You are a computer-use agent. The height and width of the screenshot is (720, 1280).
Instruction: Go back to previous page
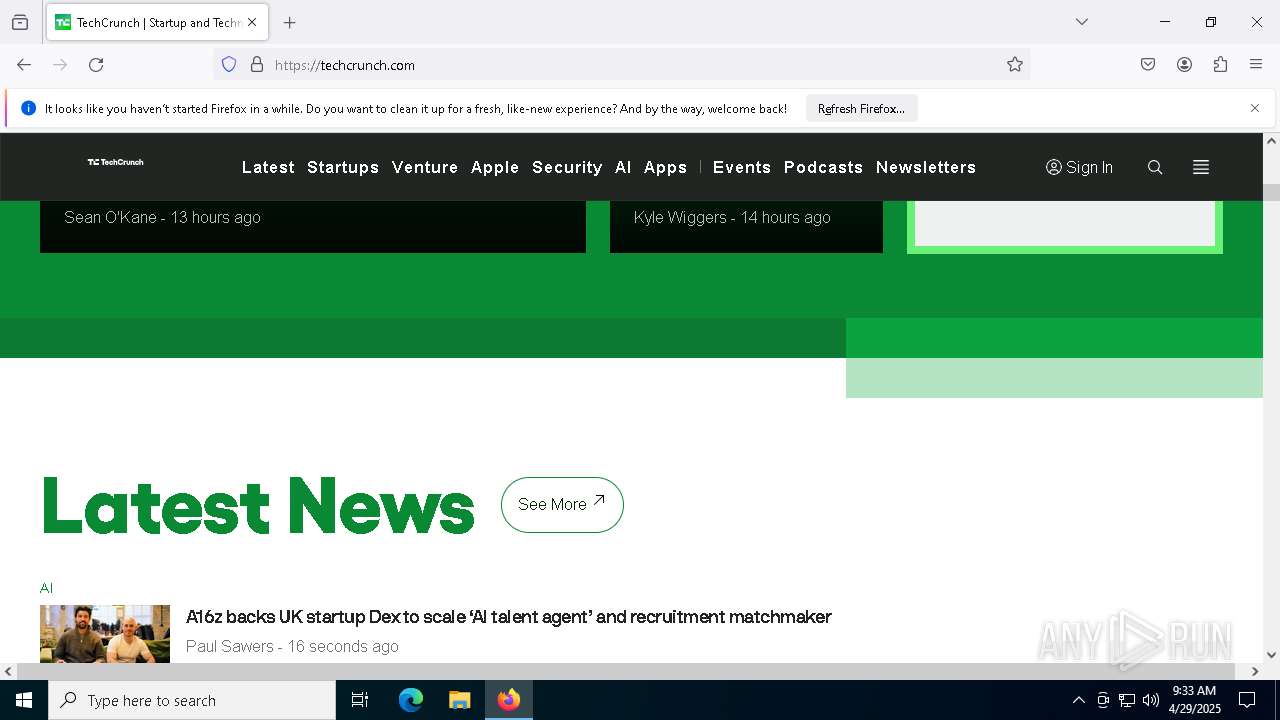[24, 65]
